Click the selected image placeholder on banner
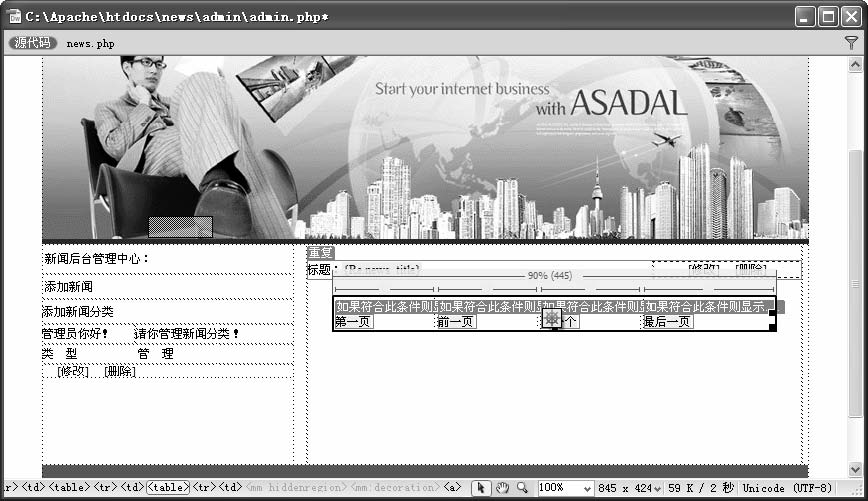 click(x=180, y=227)
